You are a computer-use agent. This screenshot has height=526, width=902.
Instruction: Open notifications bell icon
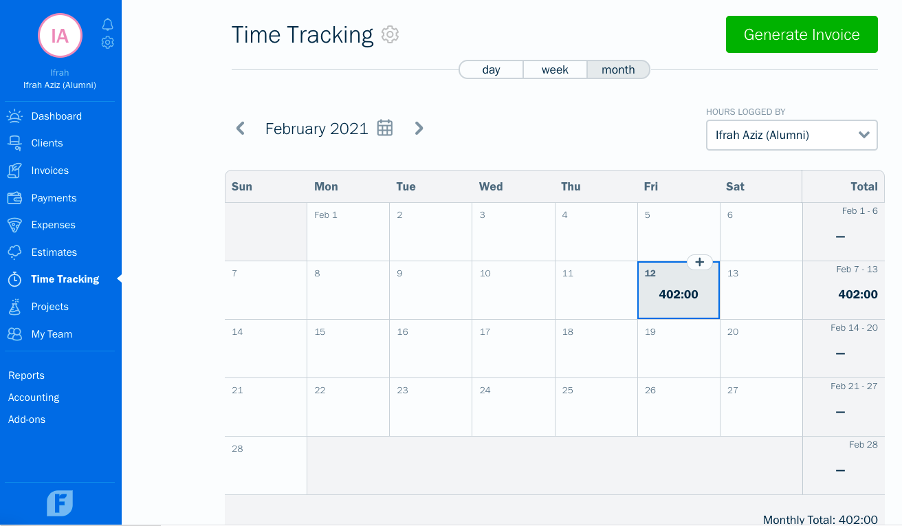coord(108,24)
